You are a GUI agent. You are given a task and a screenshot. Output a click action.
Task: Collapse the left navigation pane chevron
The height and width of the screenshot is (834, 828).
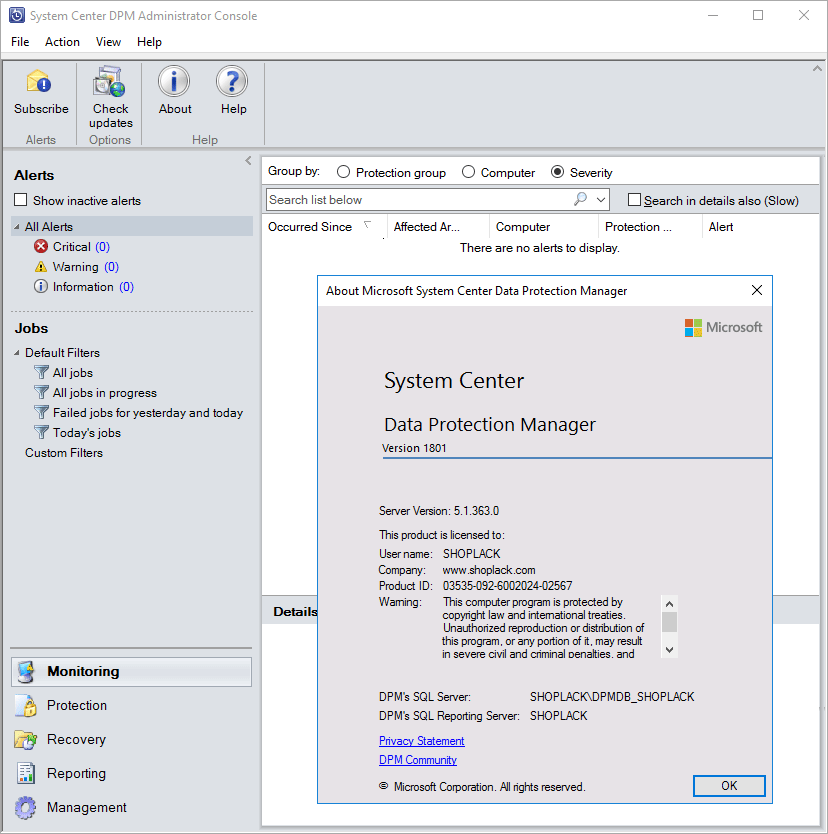point(248,161)
